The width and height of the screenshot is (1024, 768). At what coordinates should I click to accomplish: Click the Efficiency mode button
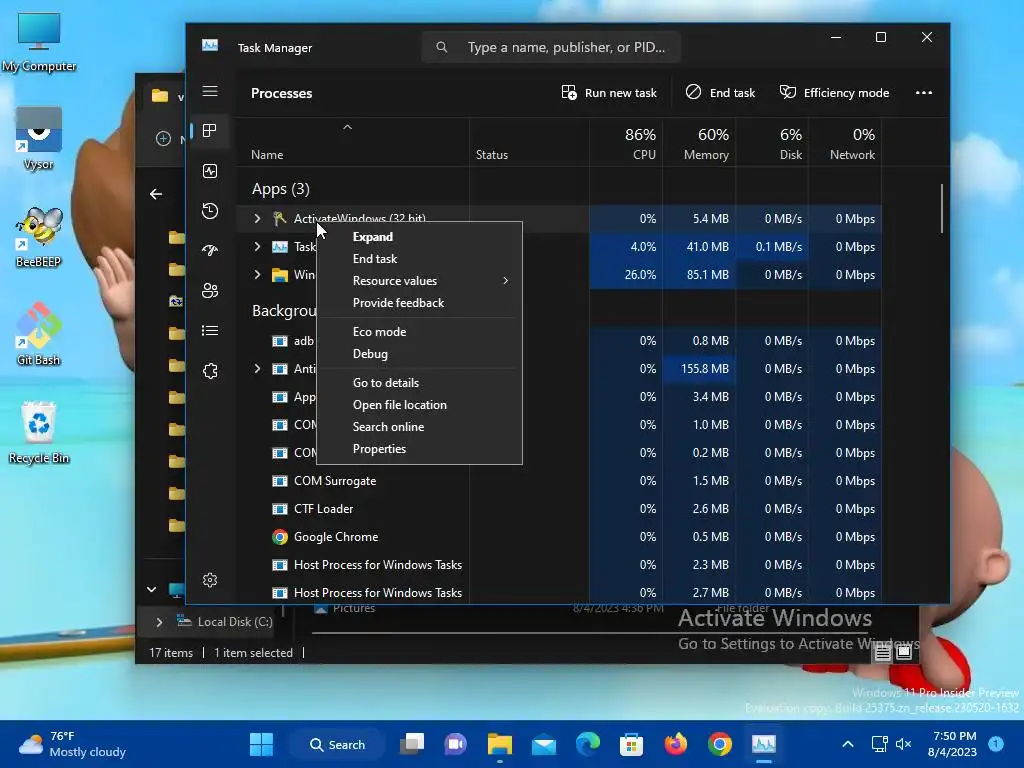[834, 93]
